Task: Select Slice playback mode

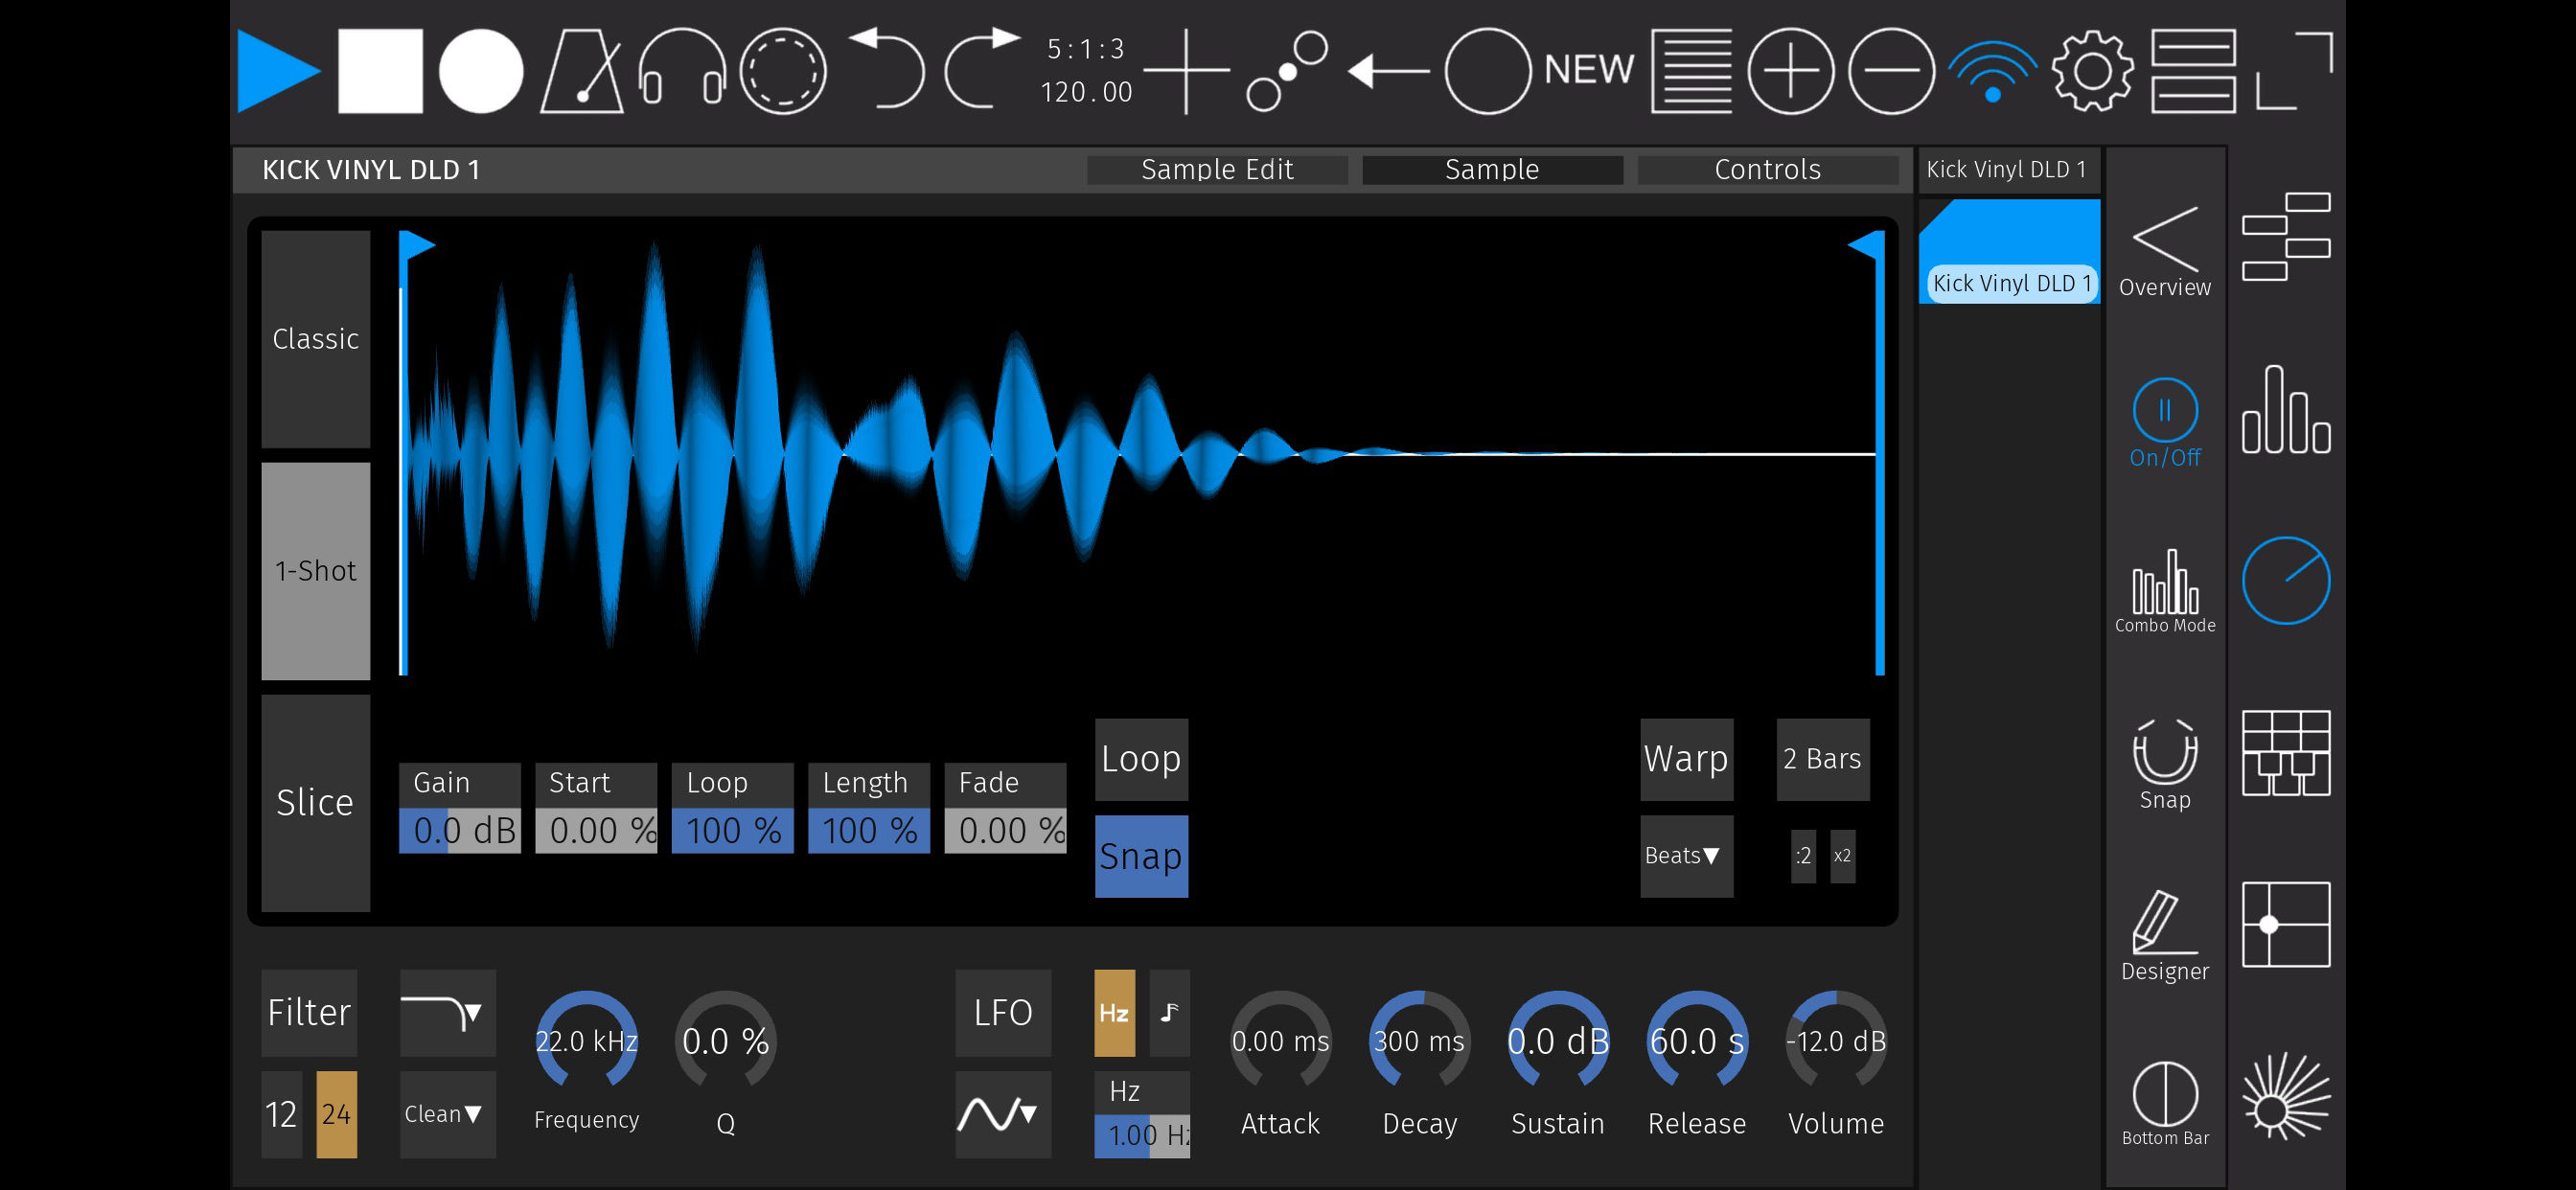Action: 315,802
